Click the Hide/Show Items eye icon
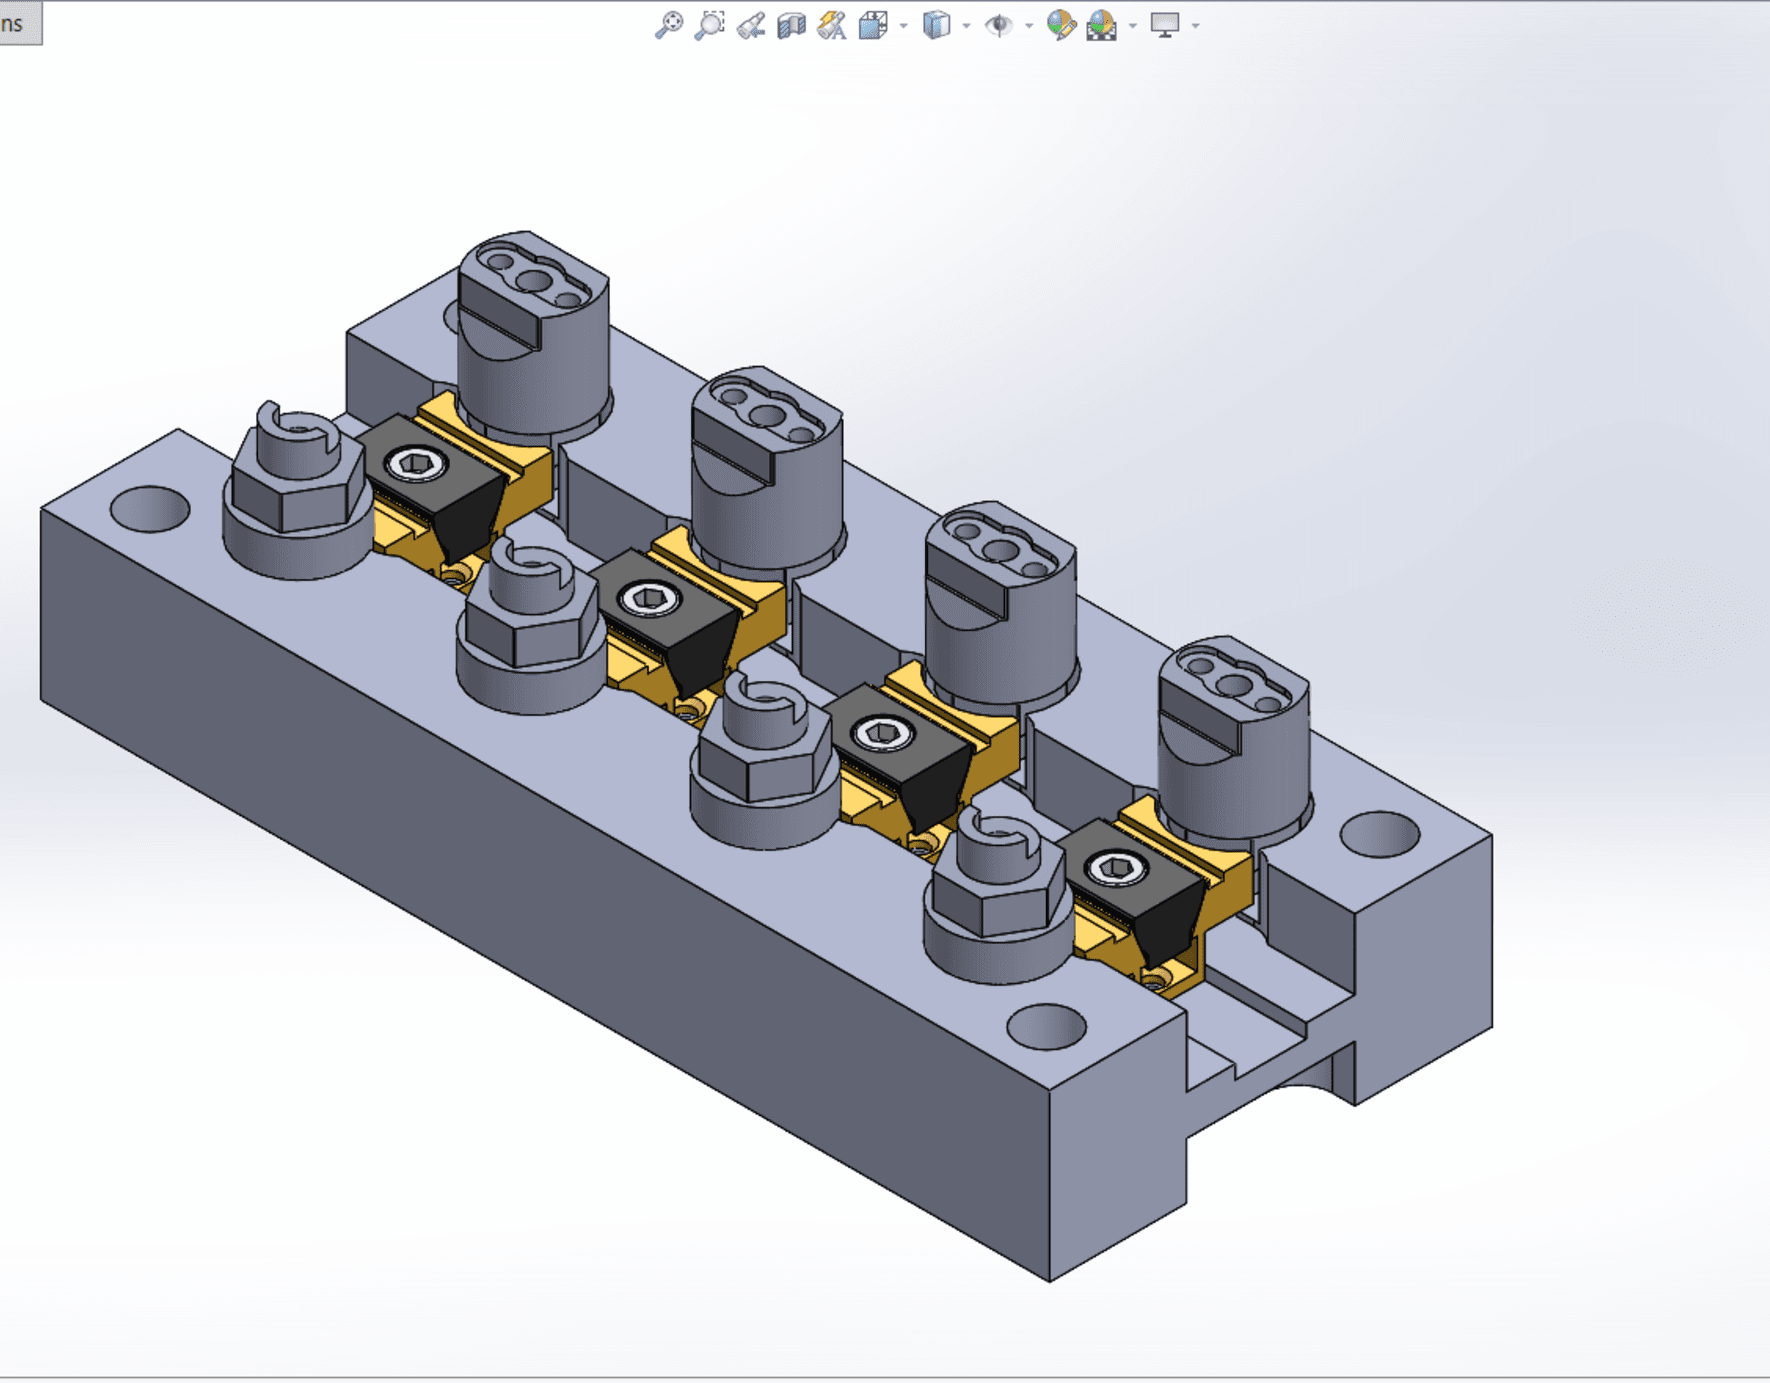 998,25
